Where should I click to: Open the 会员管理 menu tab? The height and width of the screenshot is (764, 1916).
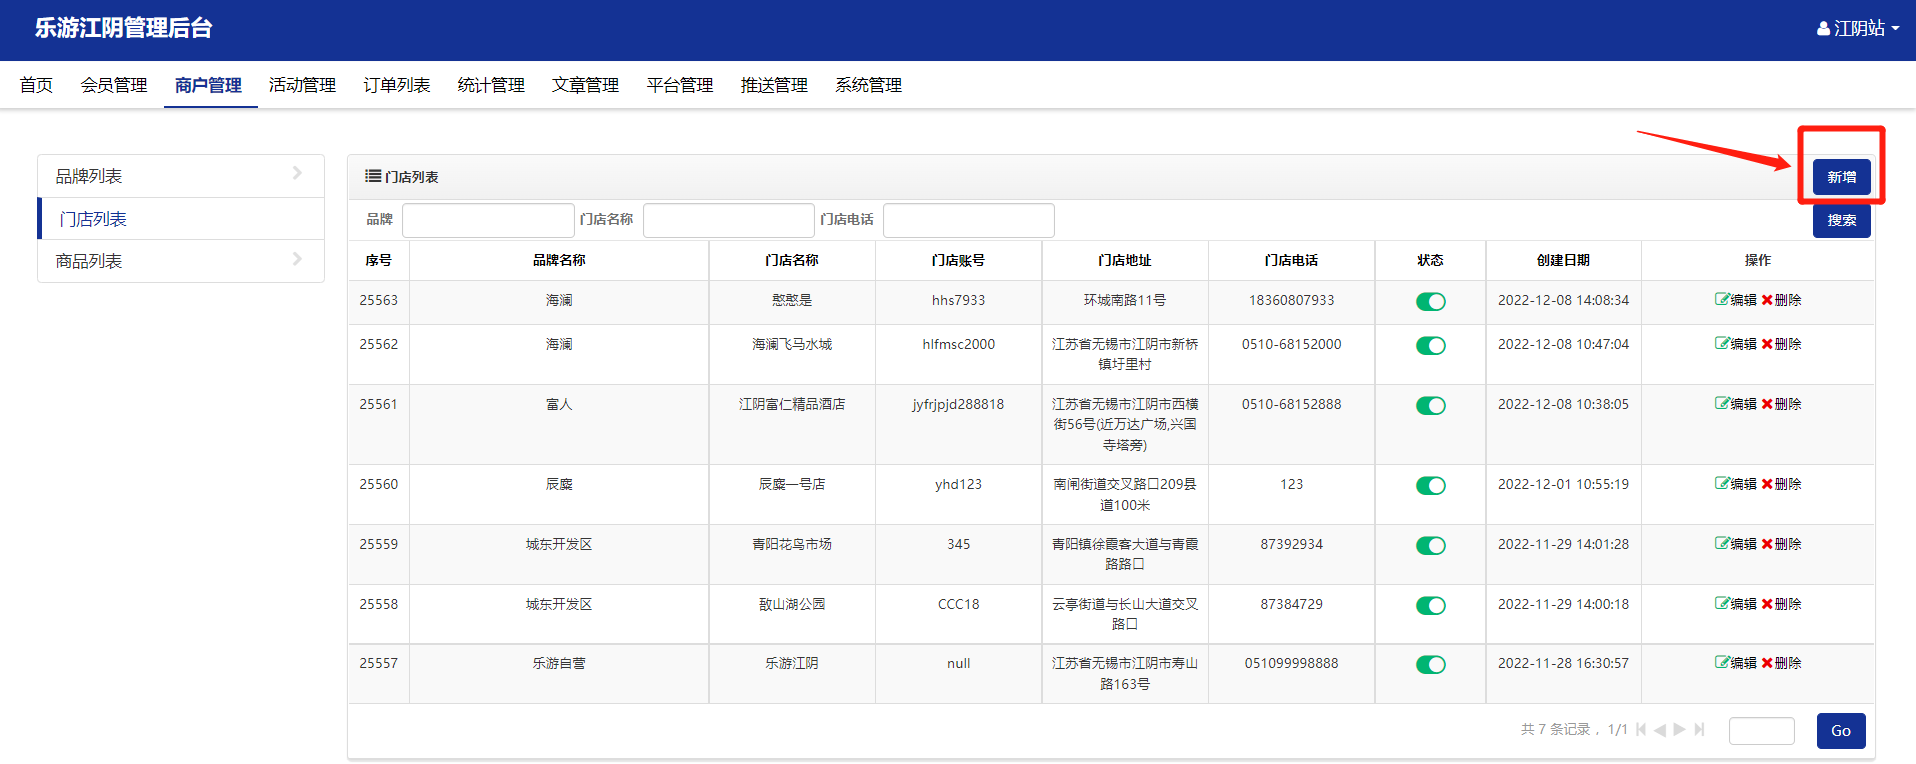[114, 86]
